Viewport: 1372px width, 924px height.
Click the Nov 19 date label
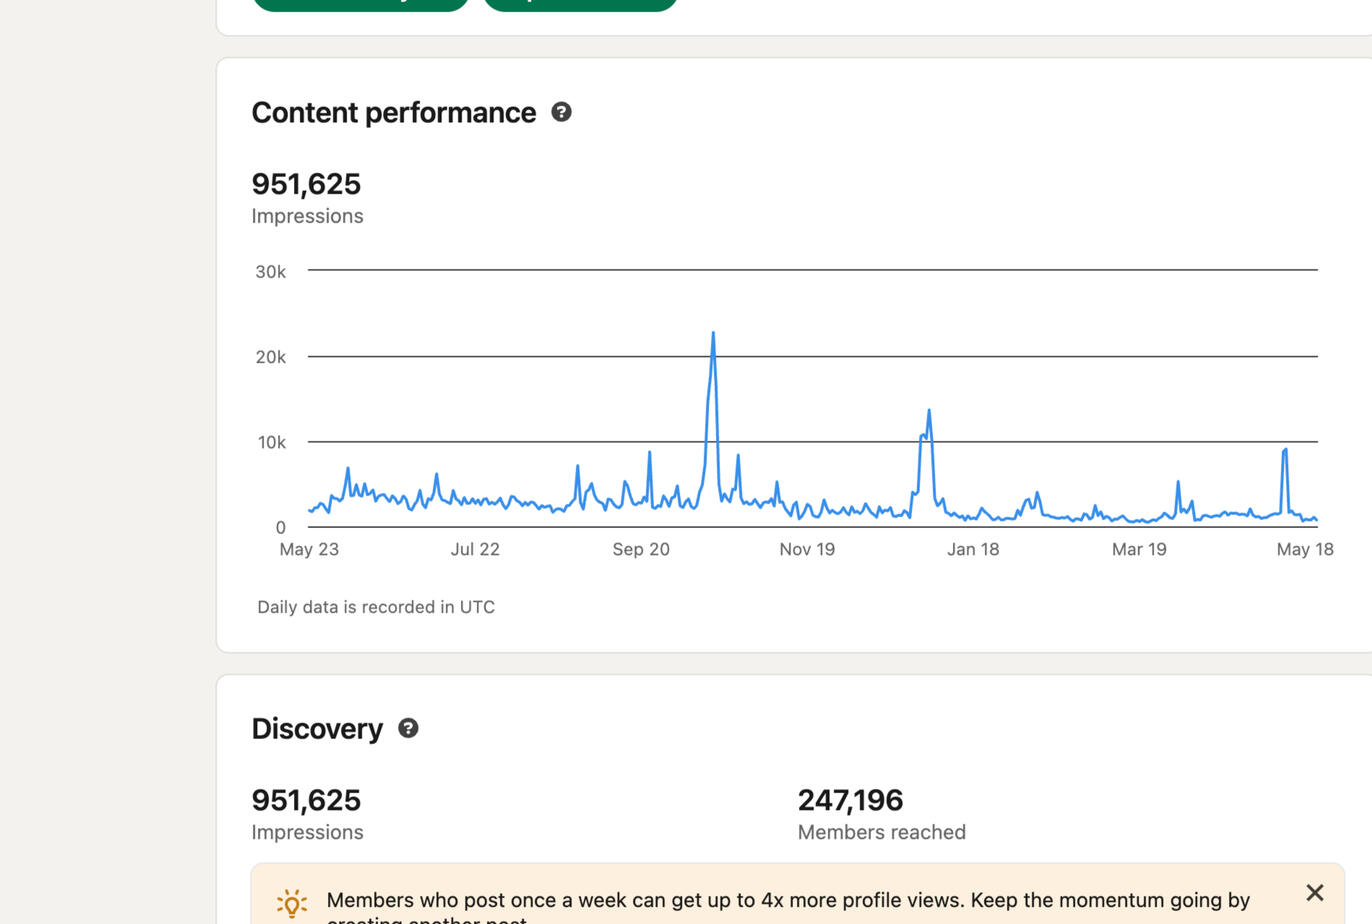[807, 549]
